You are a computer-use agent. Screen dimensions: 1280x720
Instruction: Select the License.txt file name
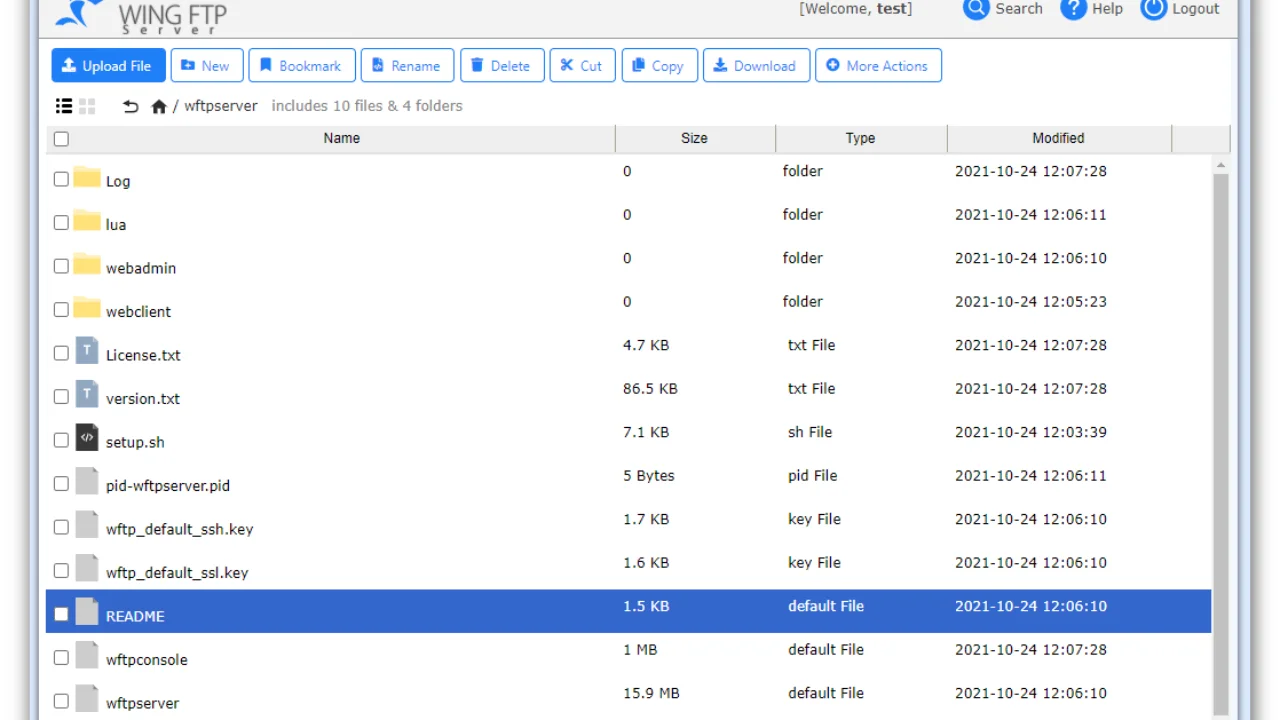[143, 355]
